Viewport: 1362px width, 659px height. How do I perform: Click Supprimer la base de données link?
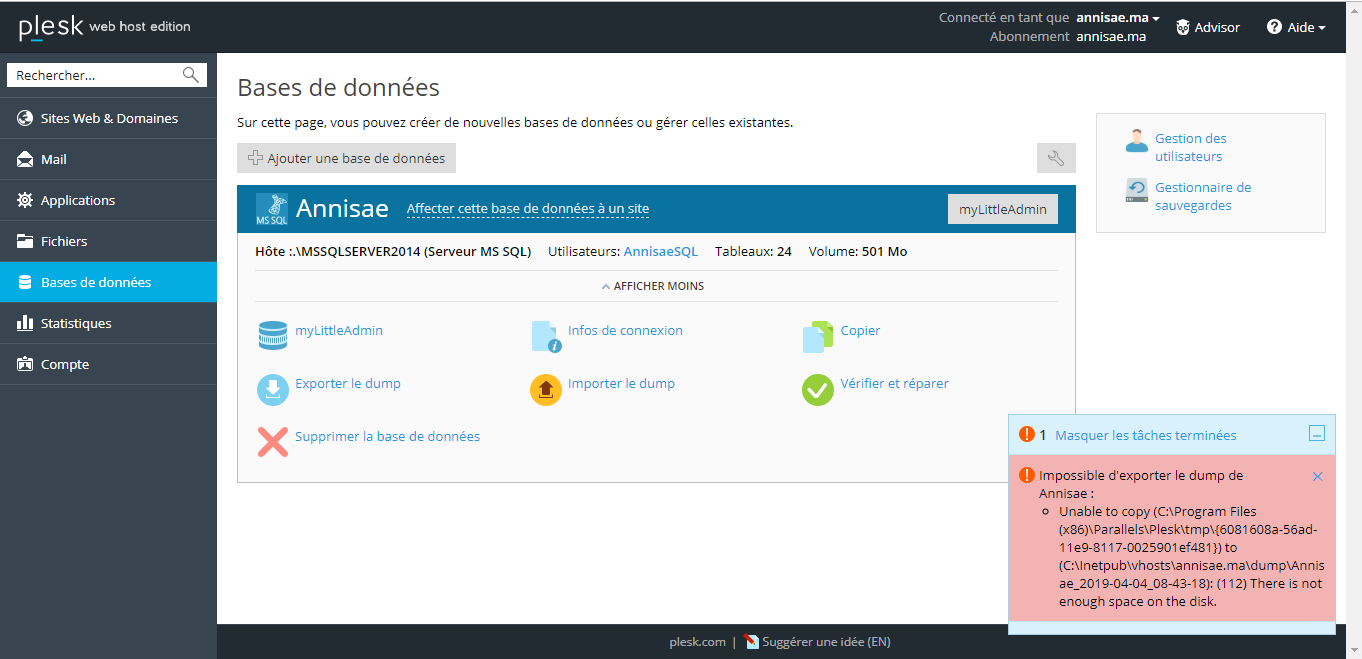(387, 436)
